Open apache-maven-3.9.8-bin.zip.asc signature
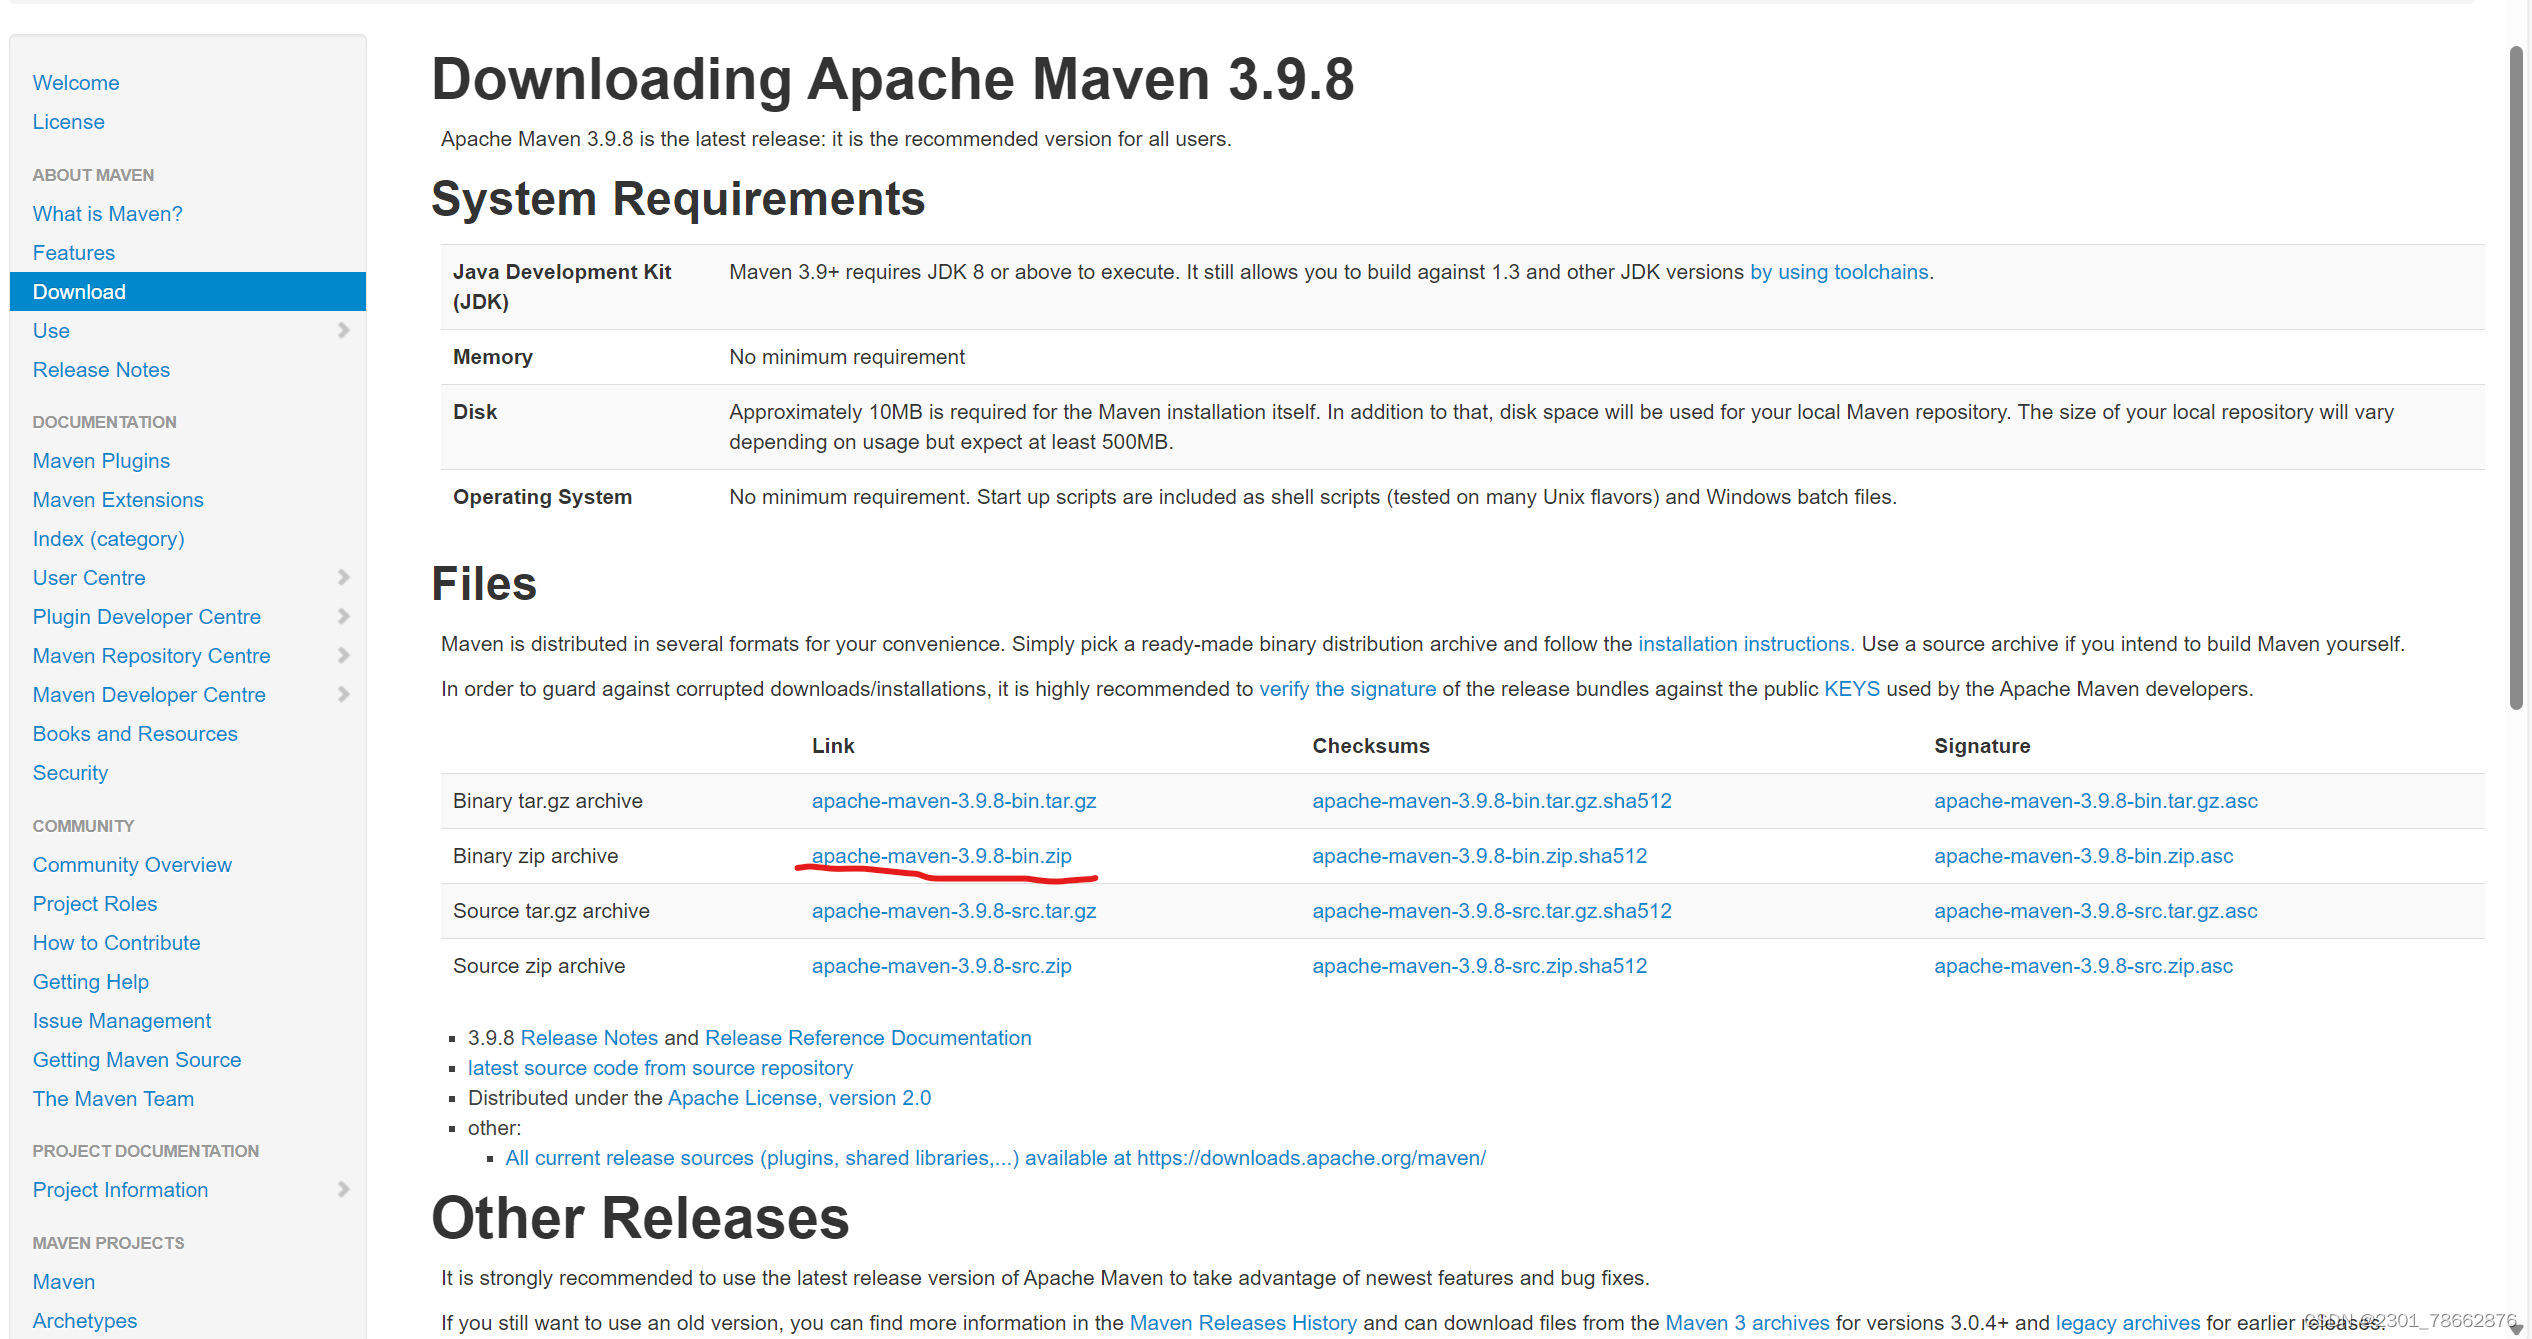The image size is (2532, 1339). coord(2084,856)
